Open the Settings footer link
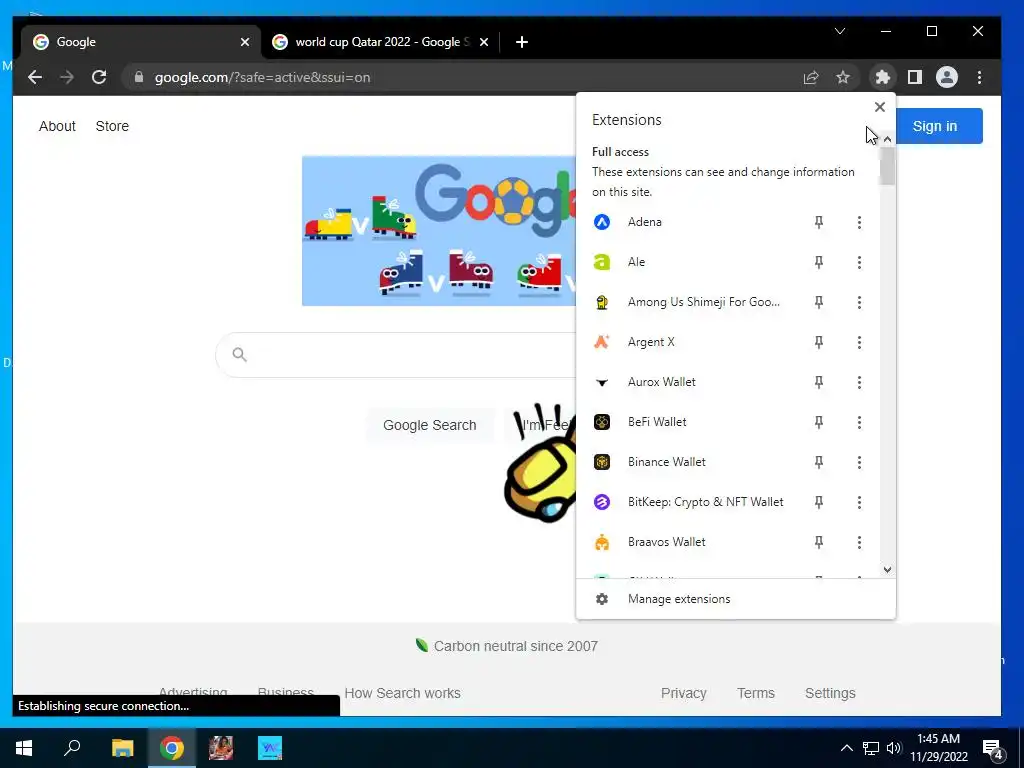The image size is (1024, 768). coord(830,693)
